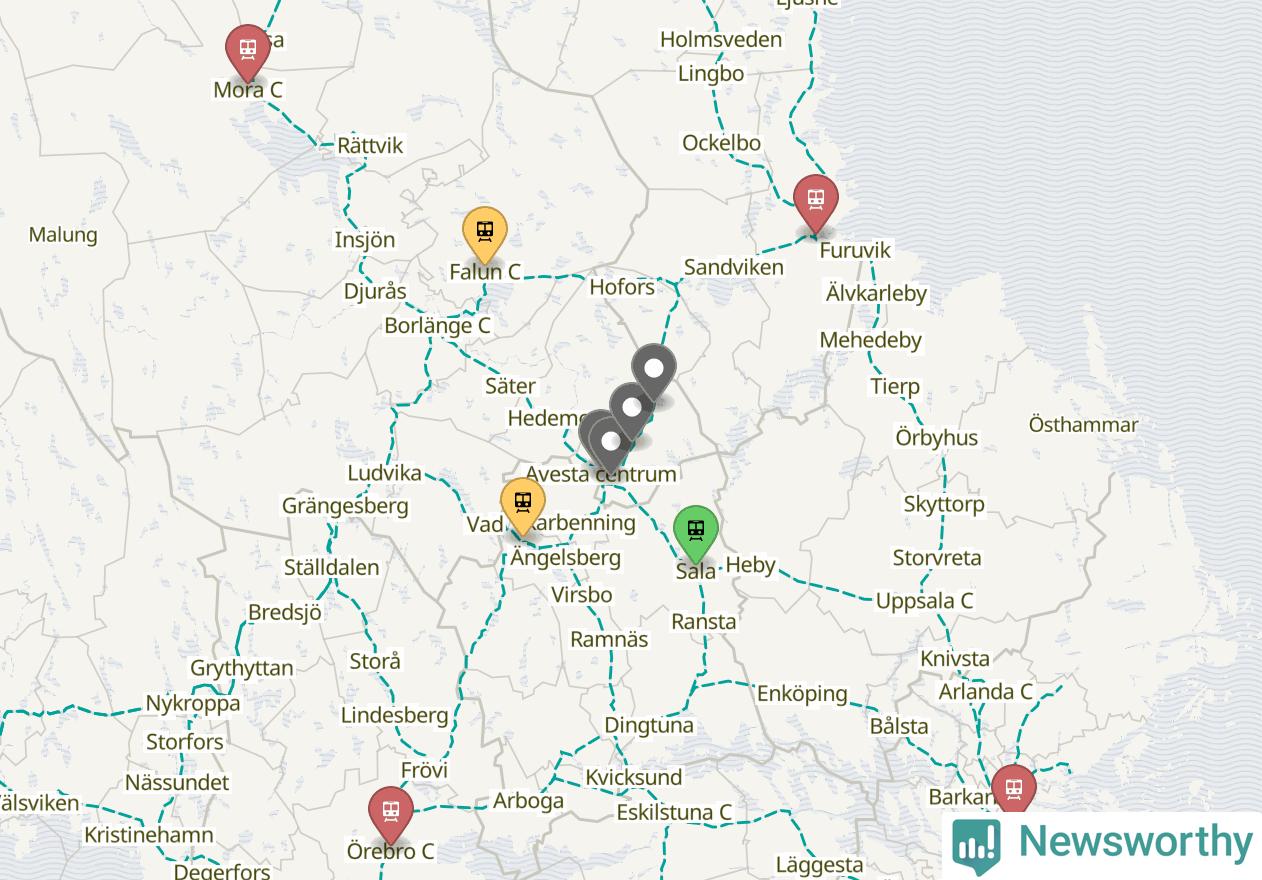The height and width of the screenshot is (880, 1262).
Task: Click the Tierp station label
Action: click(x=895, y=386)
